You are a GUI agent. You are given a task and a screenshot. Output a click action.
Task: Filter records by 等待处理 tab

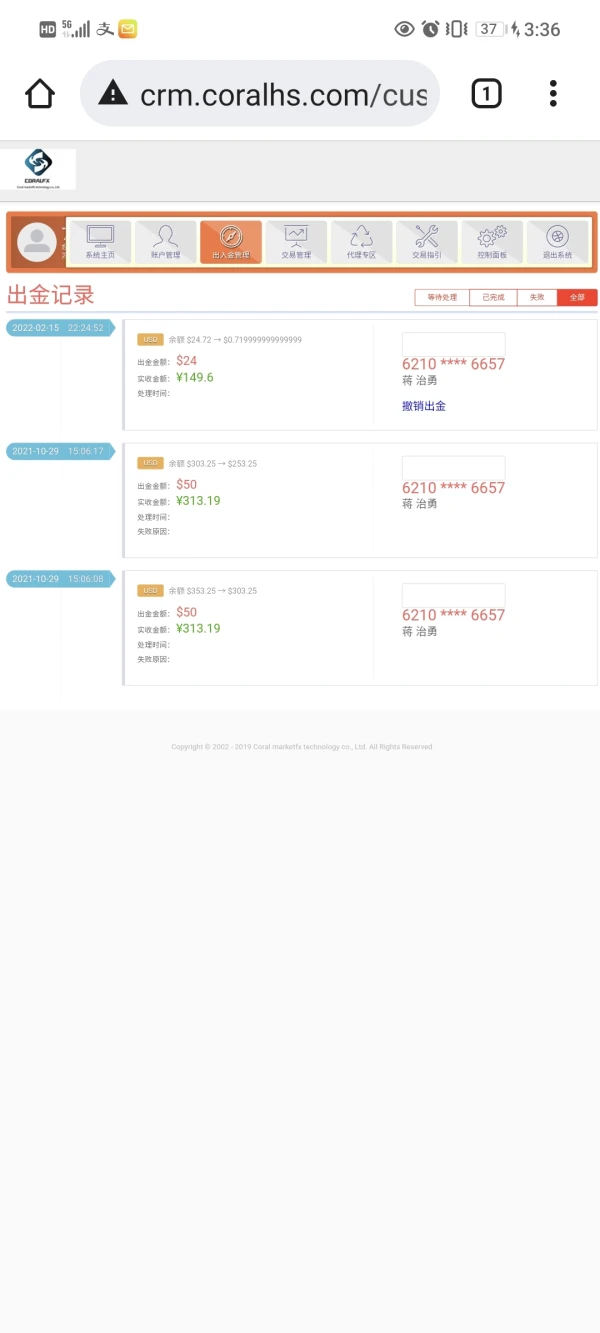point(442,297)
